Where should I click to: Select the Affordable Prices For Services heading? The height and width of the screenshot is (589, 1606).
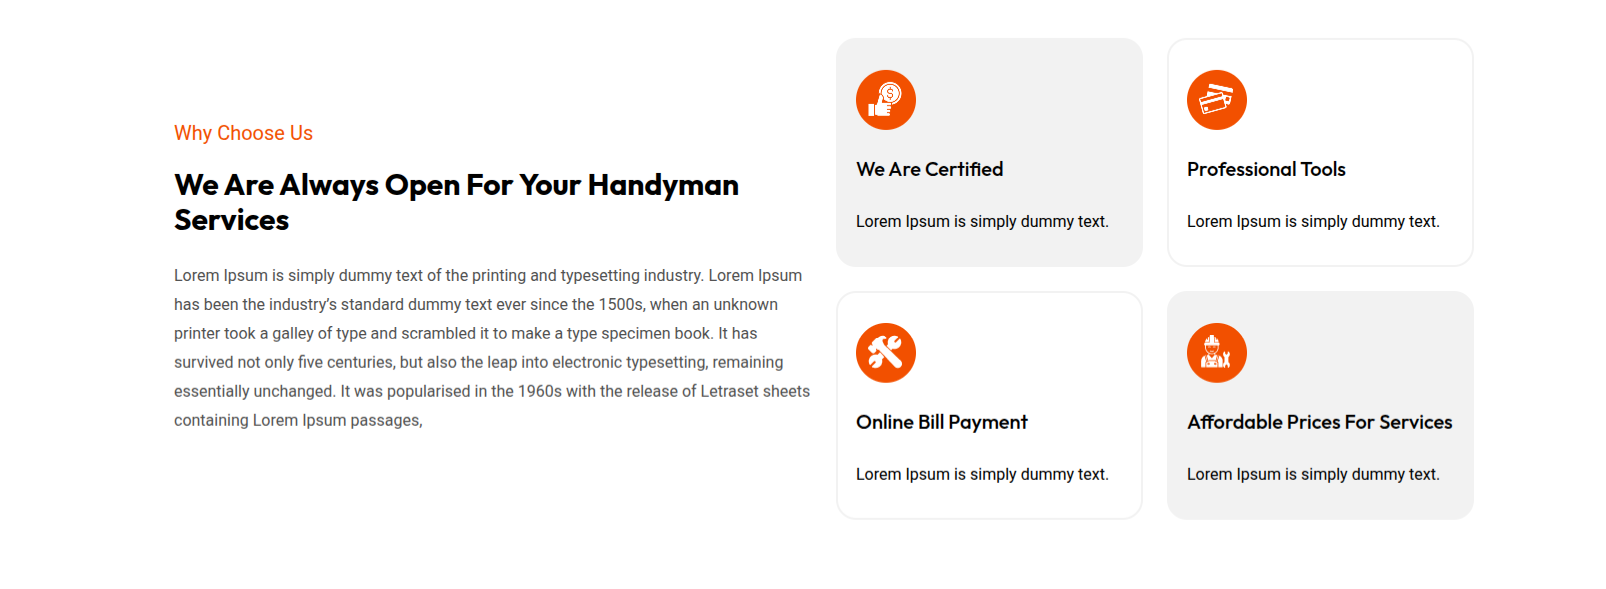pos(1319,423)
